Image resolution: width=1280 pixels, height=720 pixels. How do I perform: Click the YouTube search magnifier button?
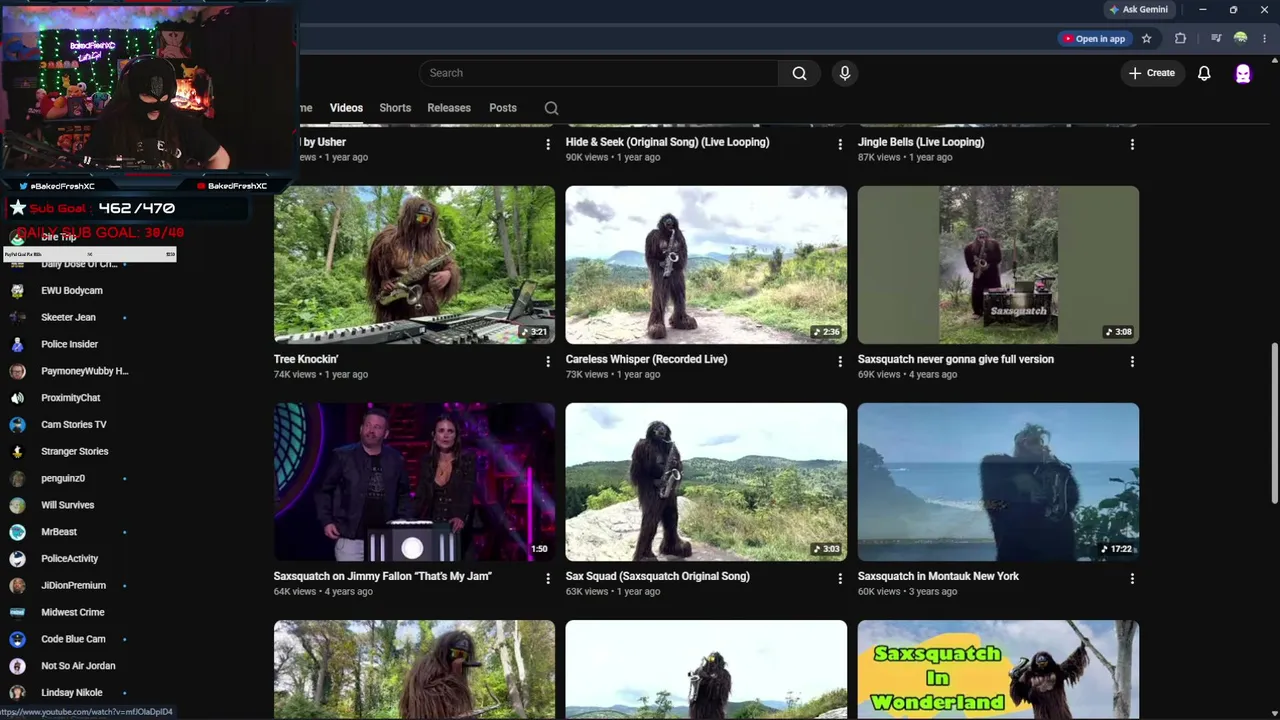click(799, 73)
